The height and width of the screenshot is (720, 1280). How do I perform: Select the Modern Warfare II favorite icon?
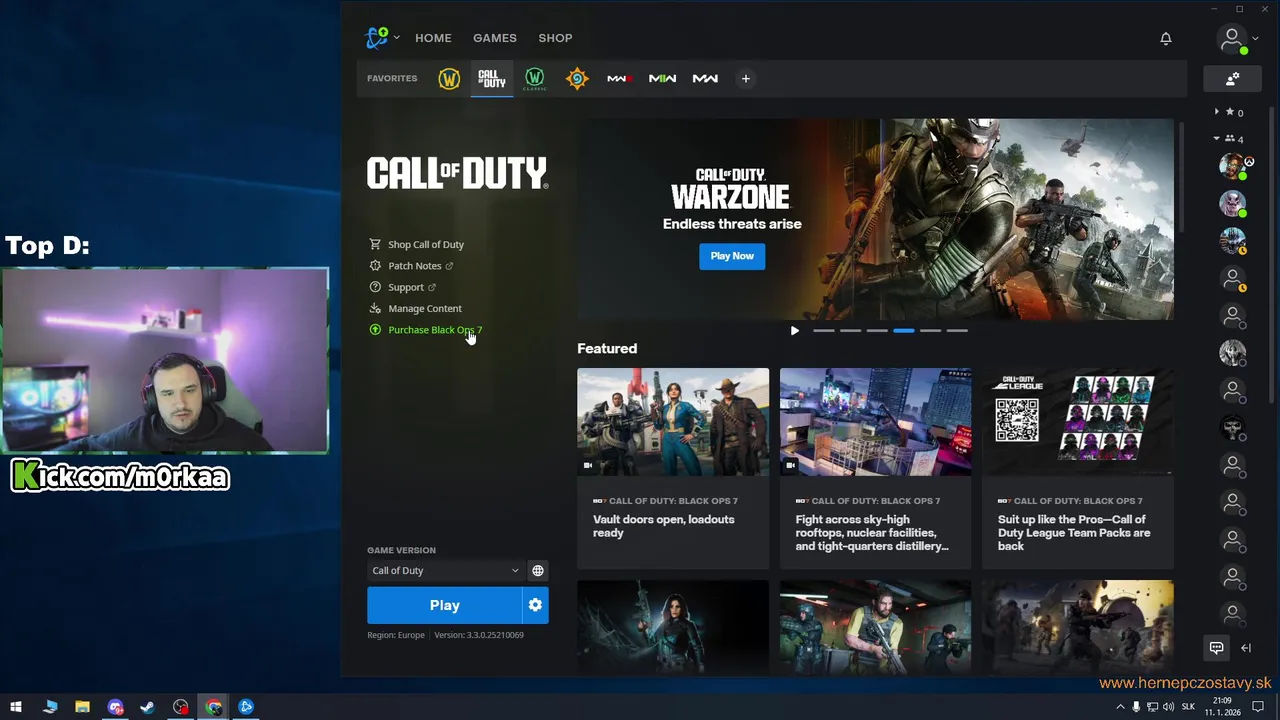pyautogui.click(x=662, y=78)
